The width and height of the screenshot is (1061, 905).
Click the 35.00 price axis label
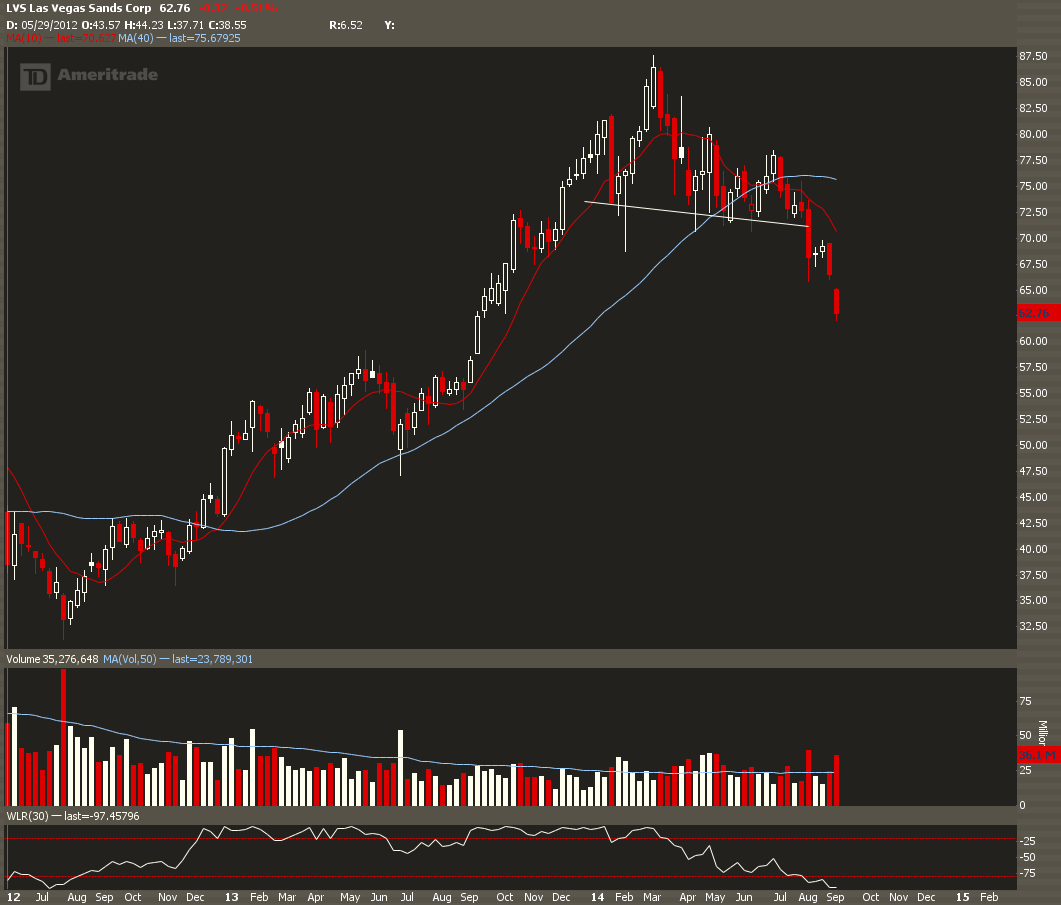coord(1033,600)
